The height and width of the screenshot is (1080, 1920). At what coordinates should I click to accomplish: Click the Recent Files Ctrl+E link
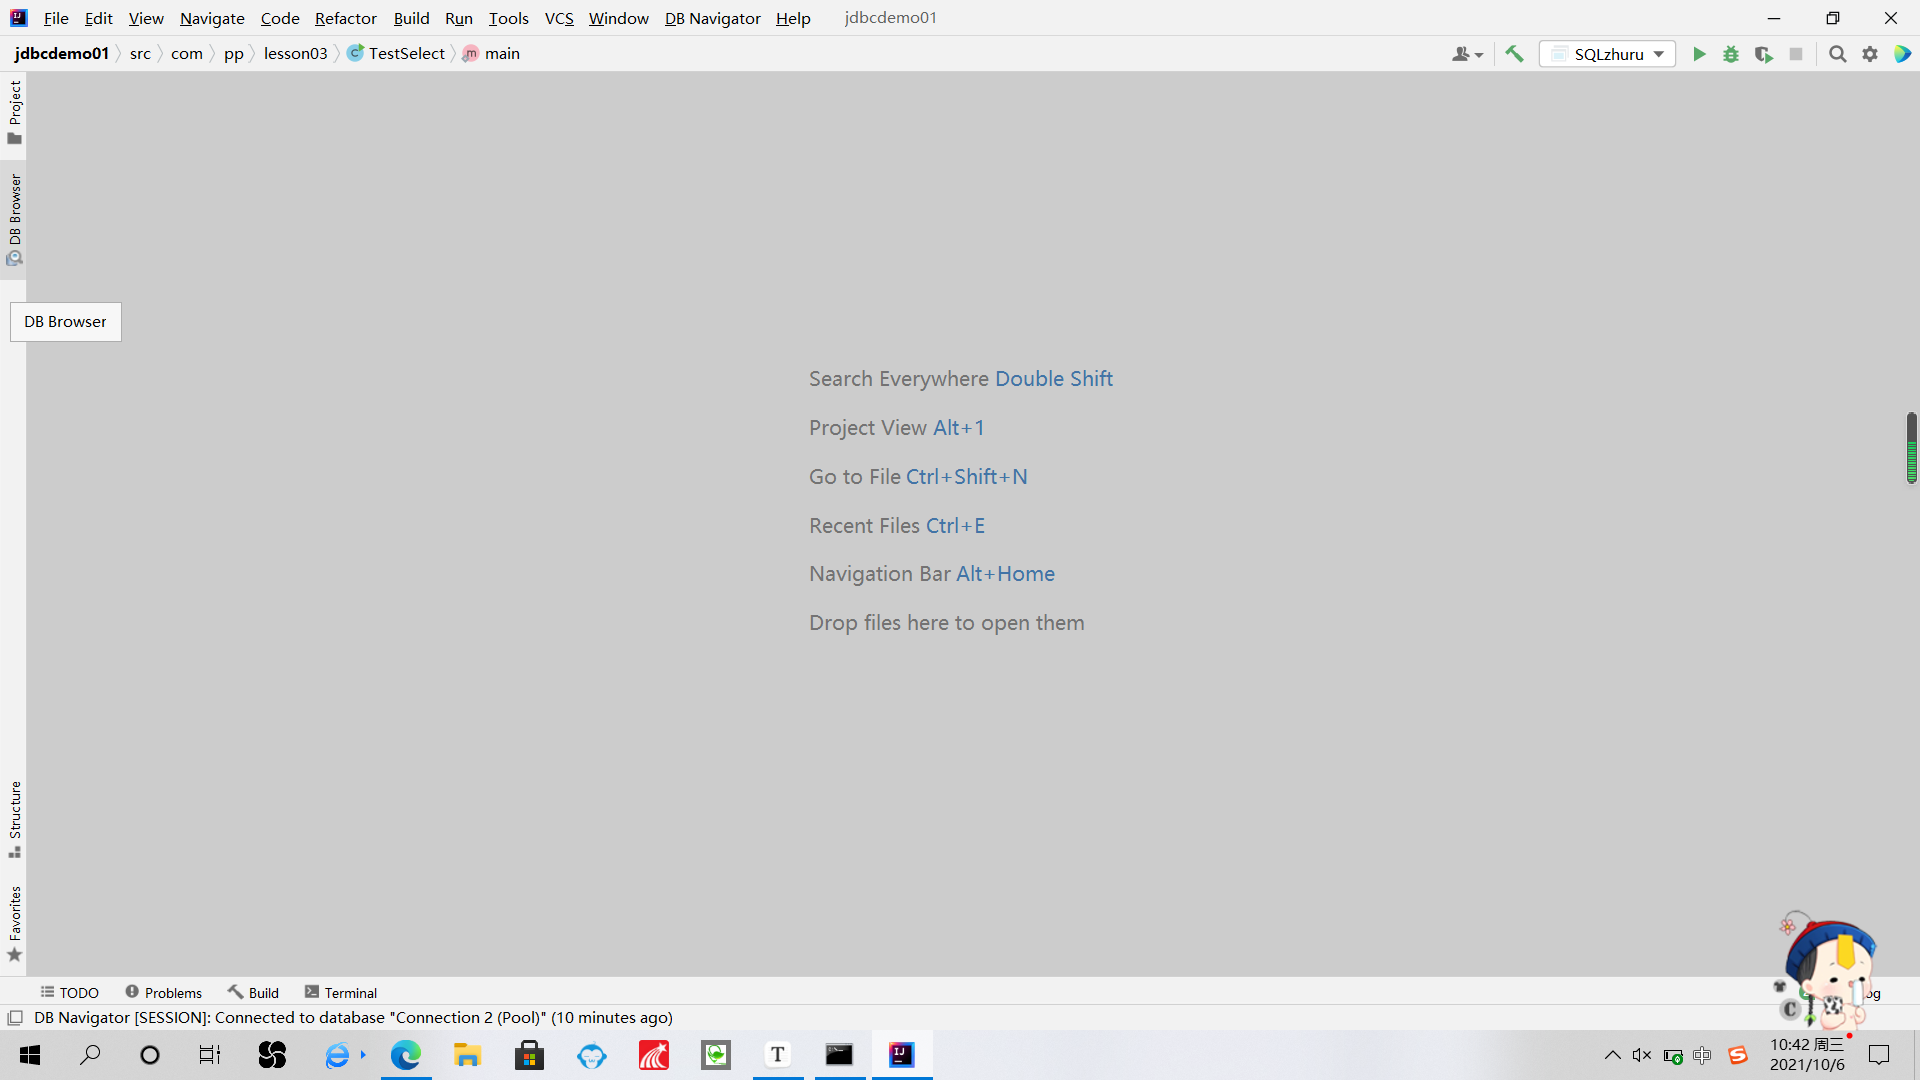[896, 525]
